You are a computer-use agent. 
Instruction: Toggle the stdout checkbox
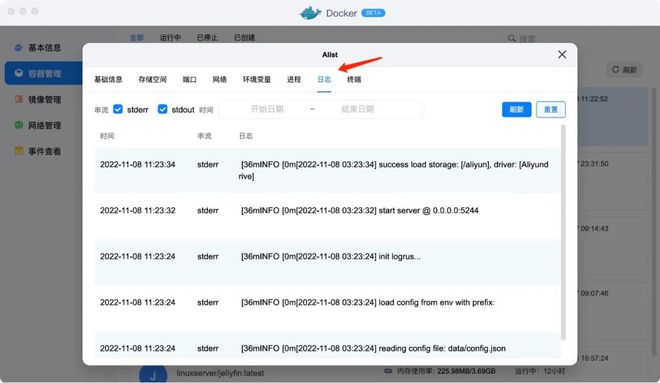click(162, 109)
